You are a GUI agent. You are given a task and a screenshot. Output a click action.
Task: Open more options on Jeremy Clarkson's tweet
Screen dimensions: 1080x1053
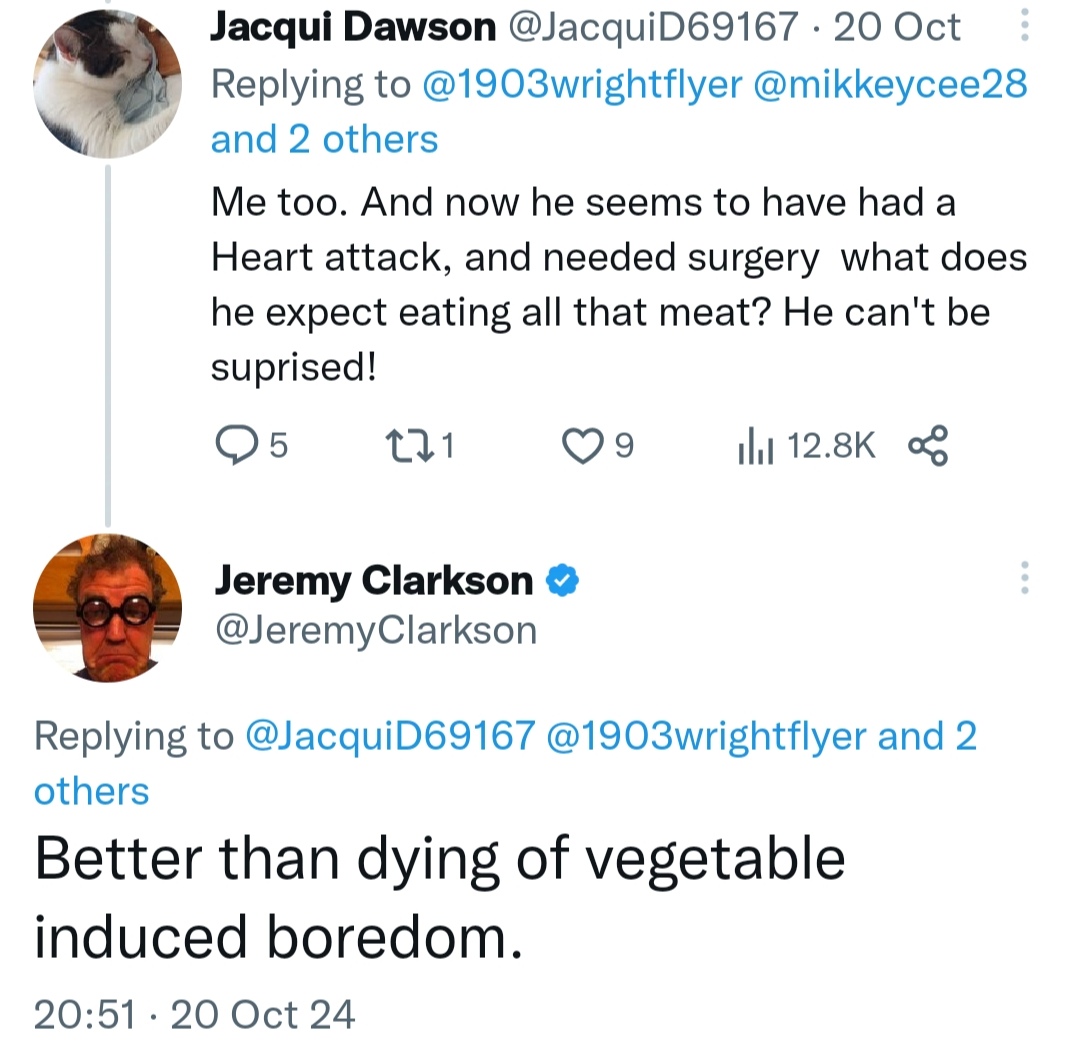[x=1023, y=579]
